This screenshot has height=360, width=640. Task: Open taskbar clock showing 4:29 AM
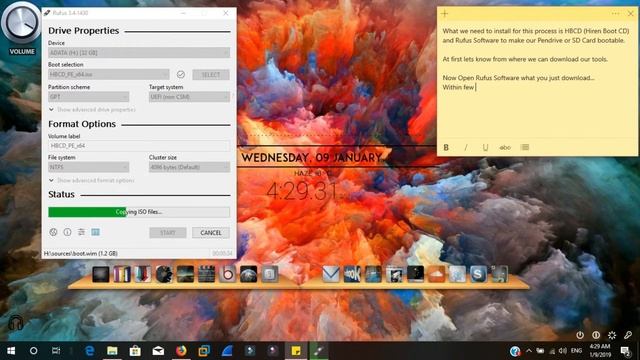pos(600,351)
